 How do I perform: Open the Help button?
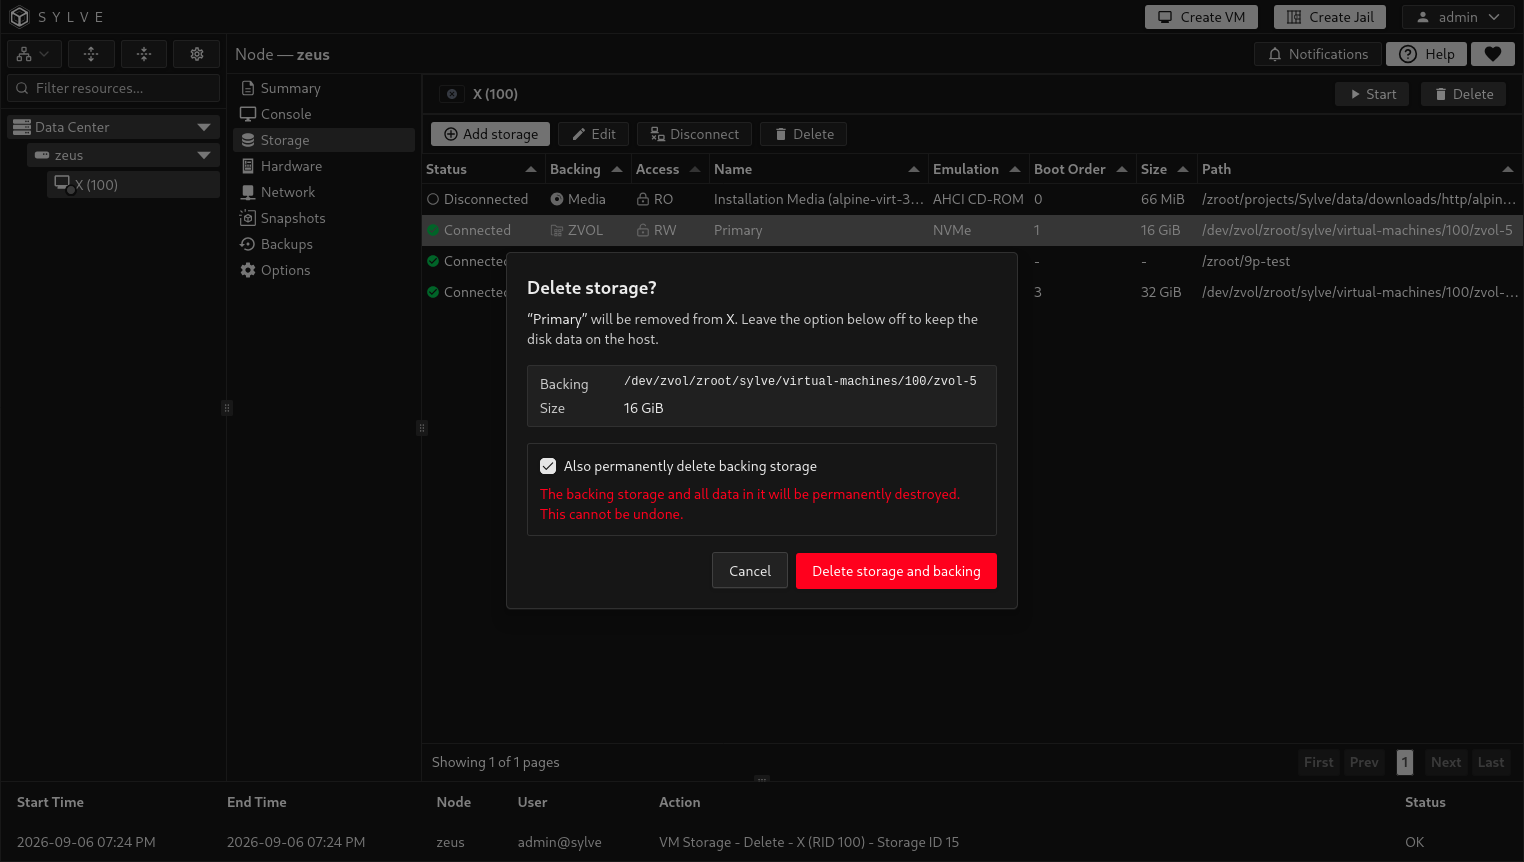pos(1427,54)
